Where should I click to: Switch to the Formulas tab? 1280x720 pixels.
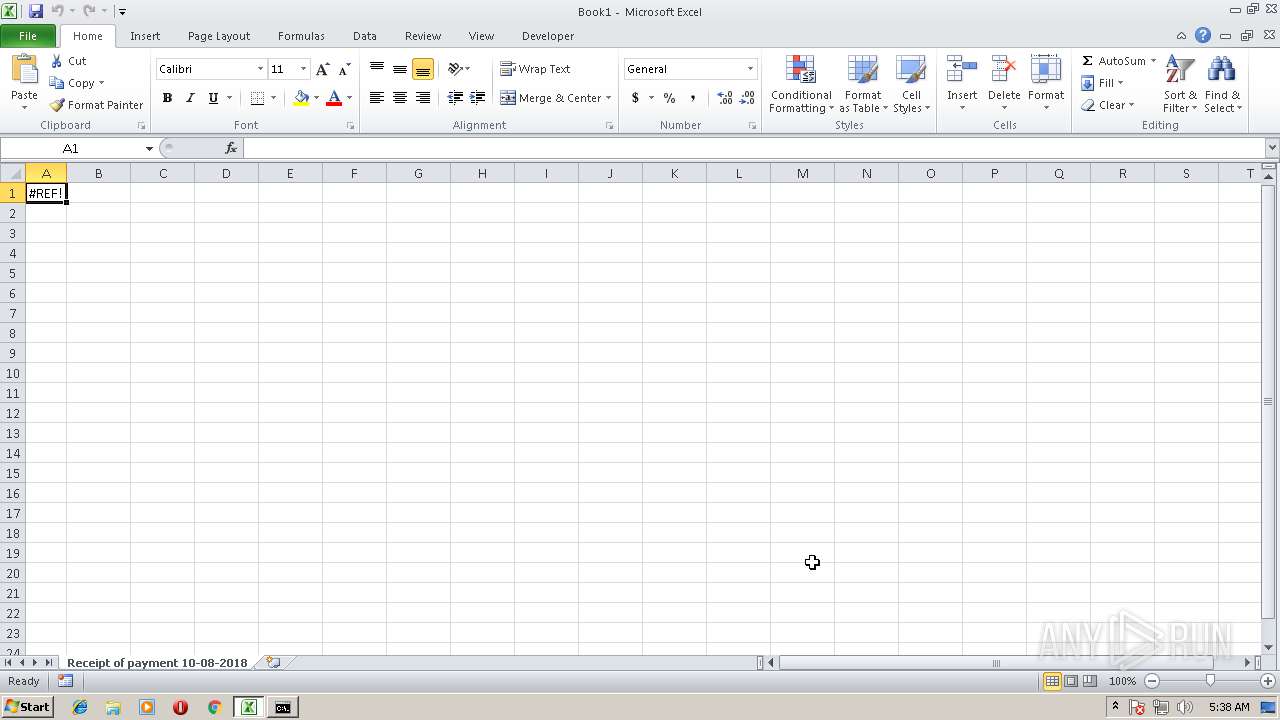tap(301, 36)
